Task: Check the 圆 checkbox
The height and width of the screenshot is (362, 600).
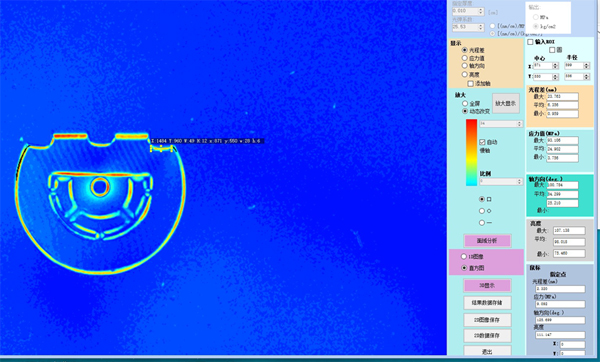Action: click(x=552, y=50)
